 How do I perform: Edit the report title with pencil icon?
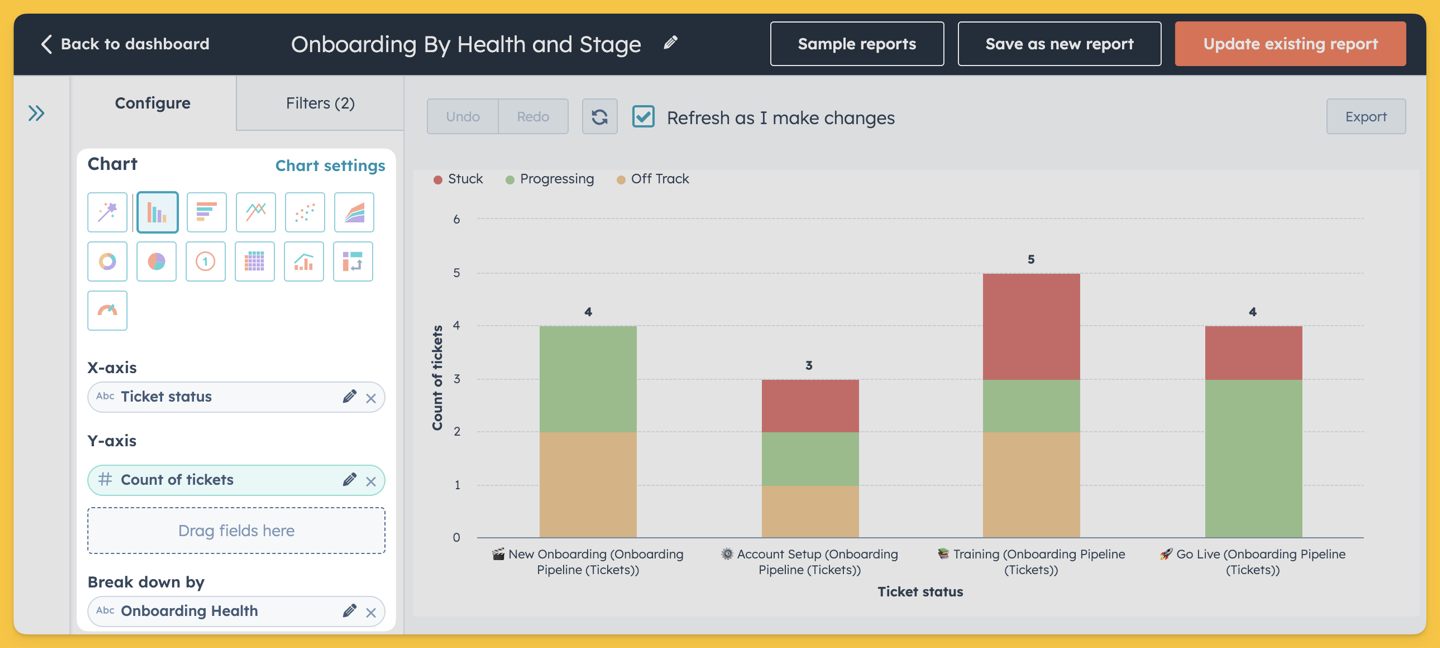pyautogui.click(x=671, y=43)
